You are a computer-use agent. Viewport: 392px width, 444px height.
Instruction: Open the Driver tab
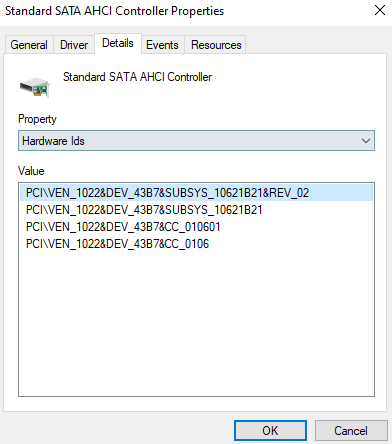click(74, 45)
